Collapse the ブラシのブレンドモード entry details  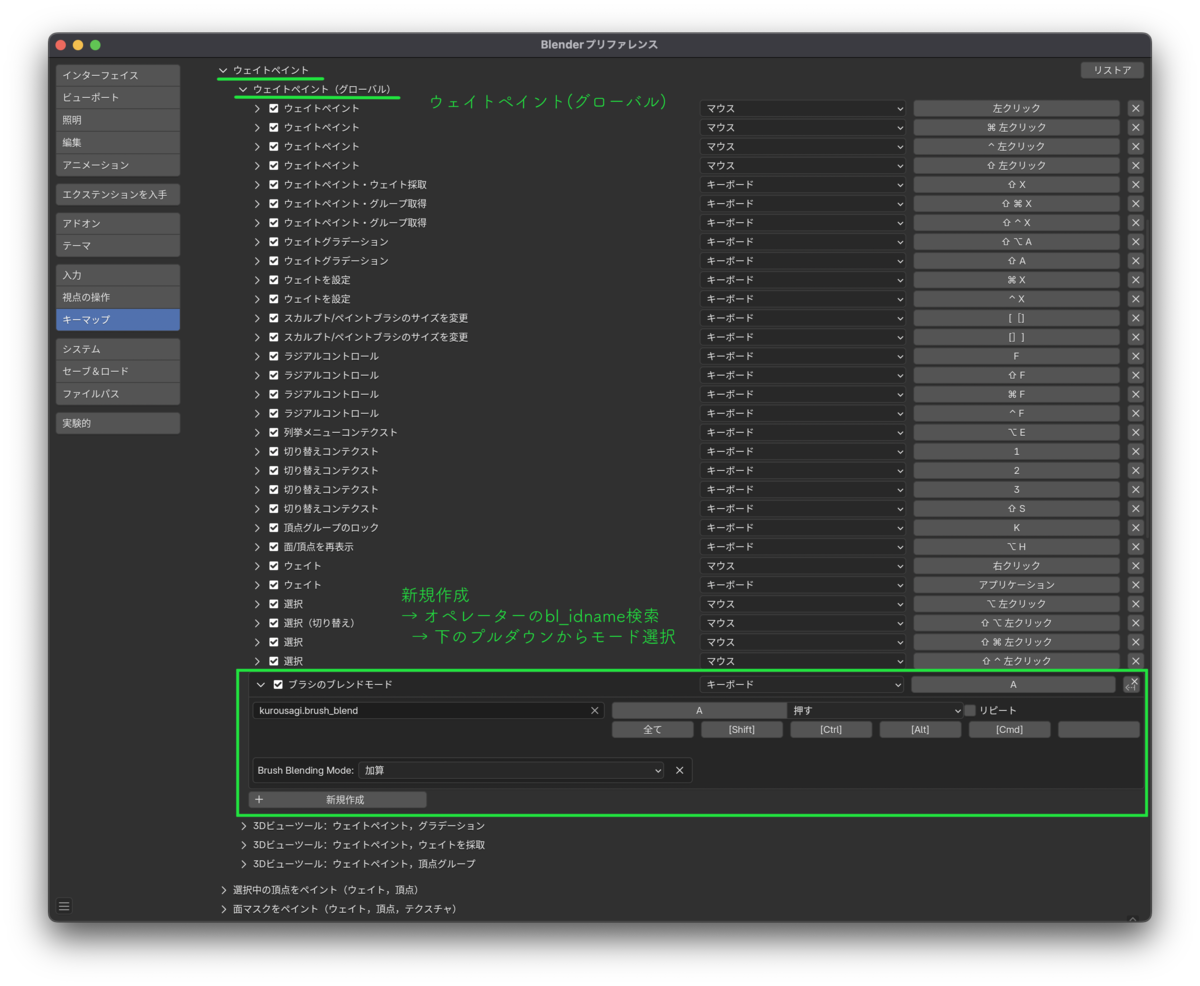pyautogui.click(x=261, y=685)
